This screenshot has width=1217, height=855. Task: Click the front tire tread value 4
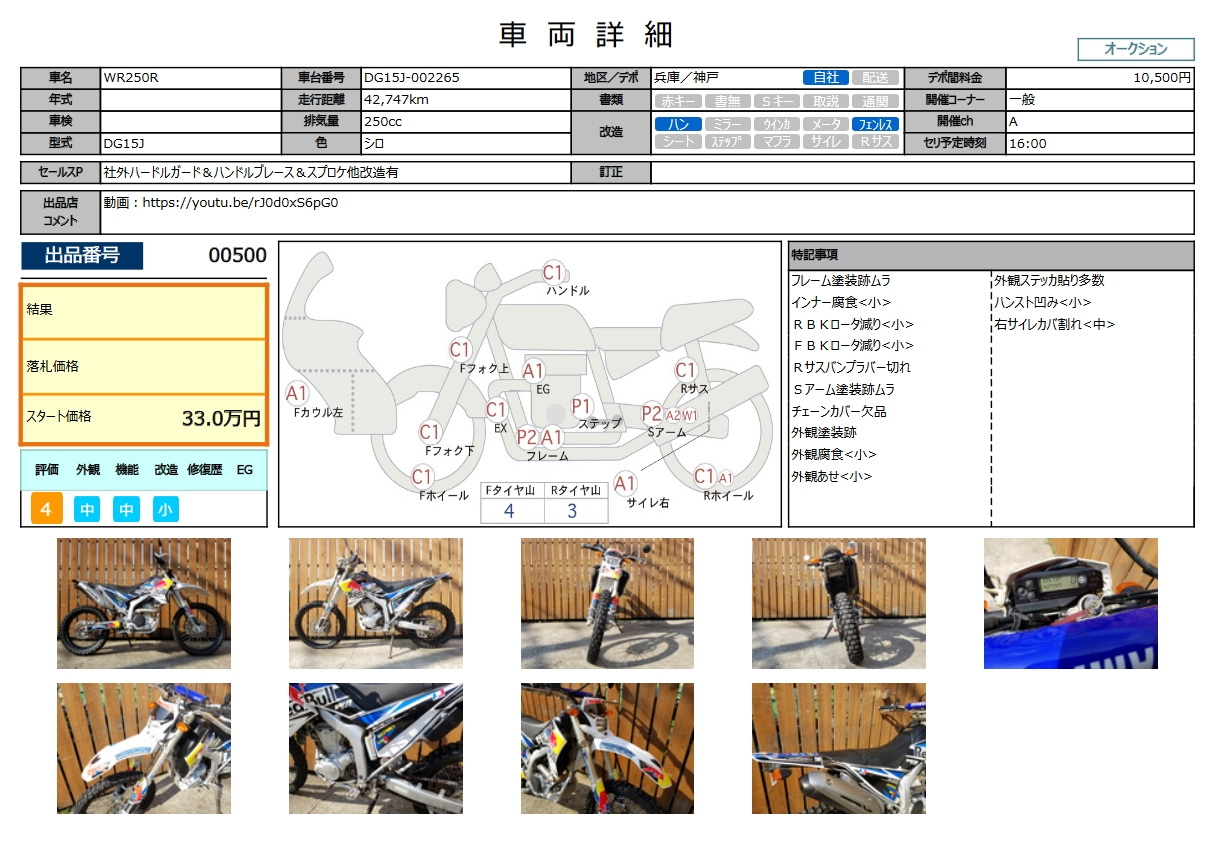[x=509, y=511]
